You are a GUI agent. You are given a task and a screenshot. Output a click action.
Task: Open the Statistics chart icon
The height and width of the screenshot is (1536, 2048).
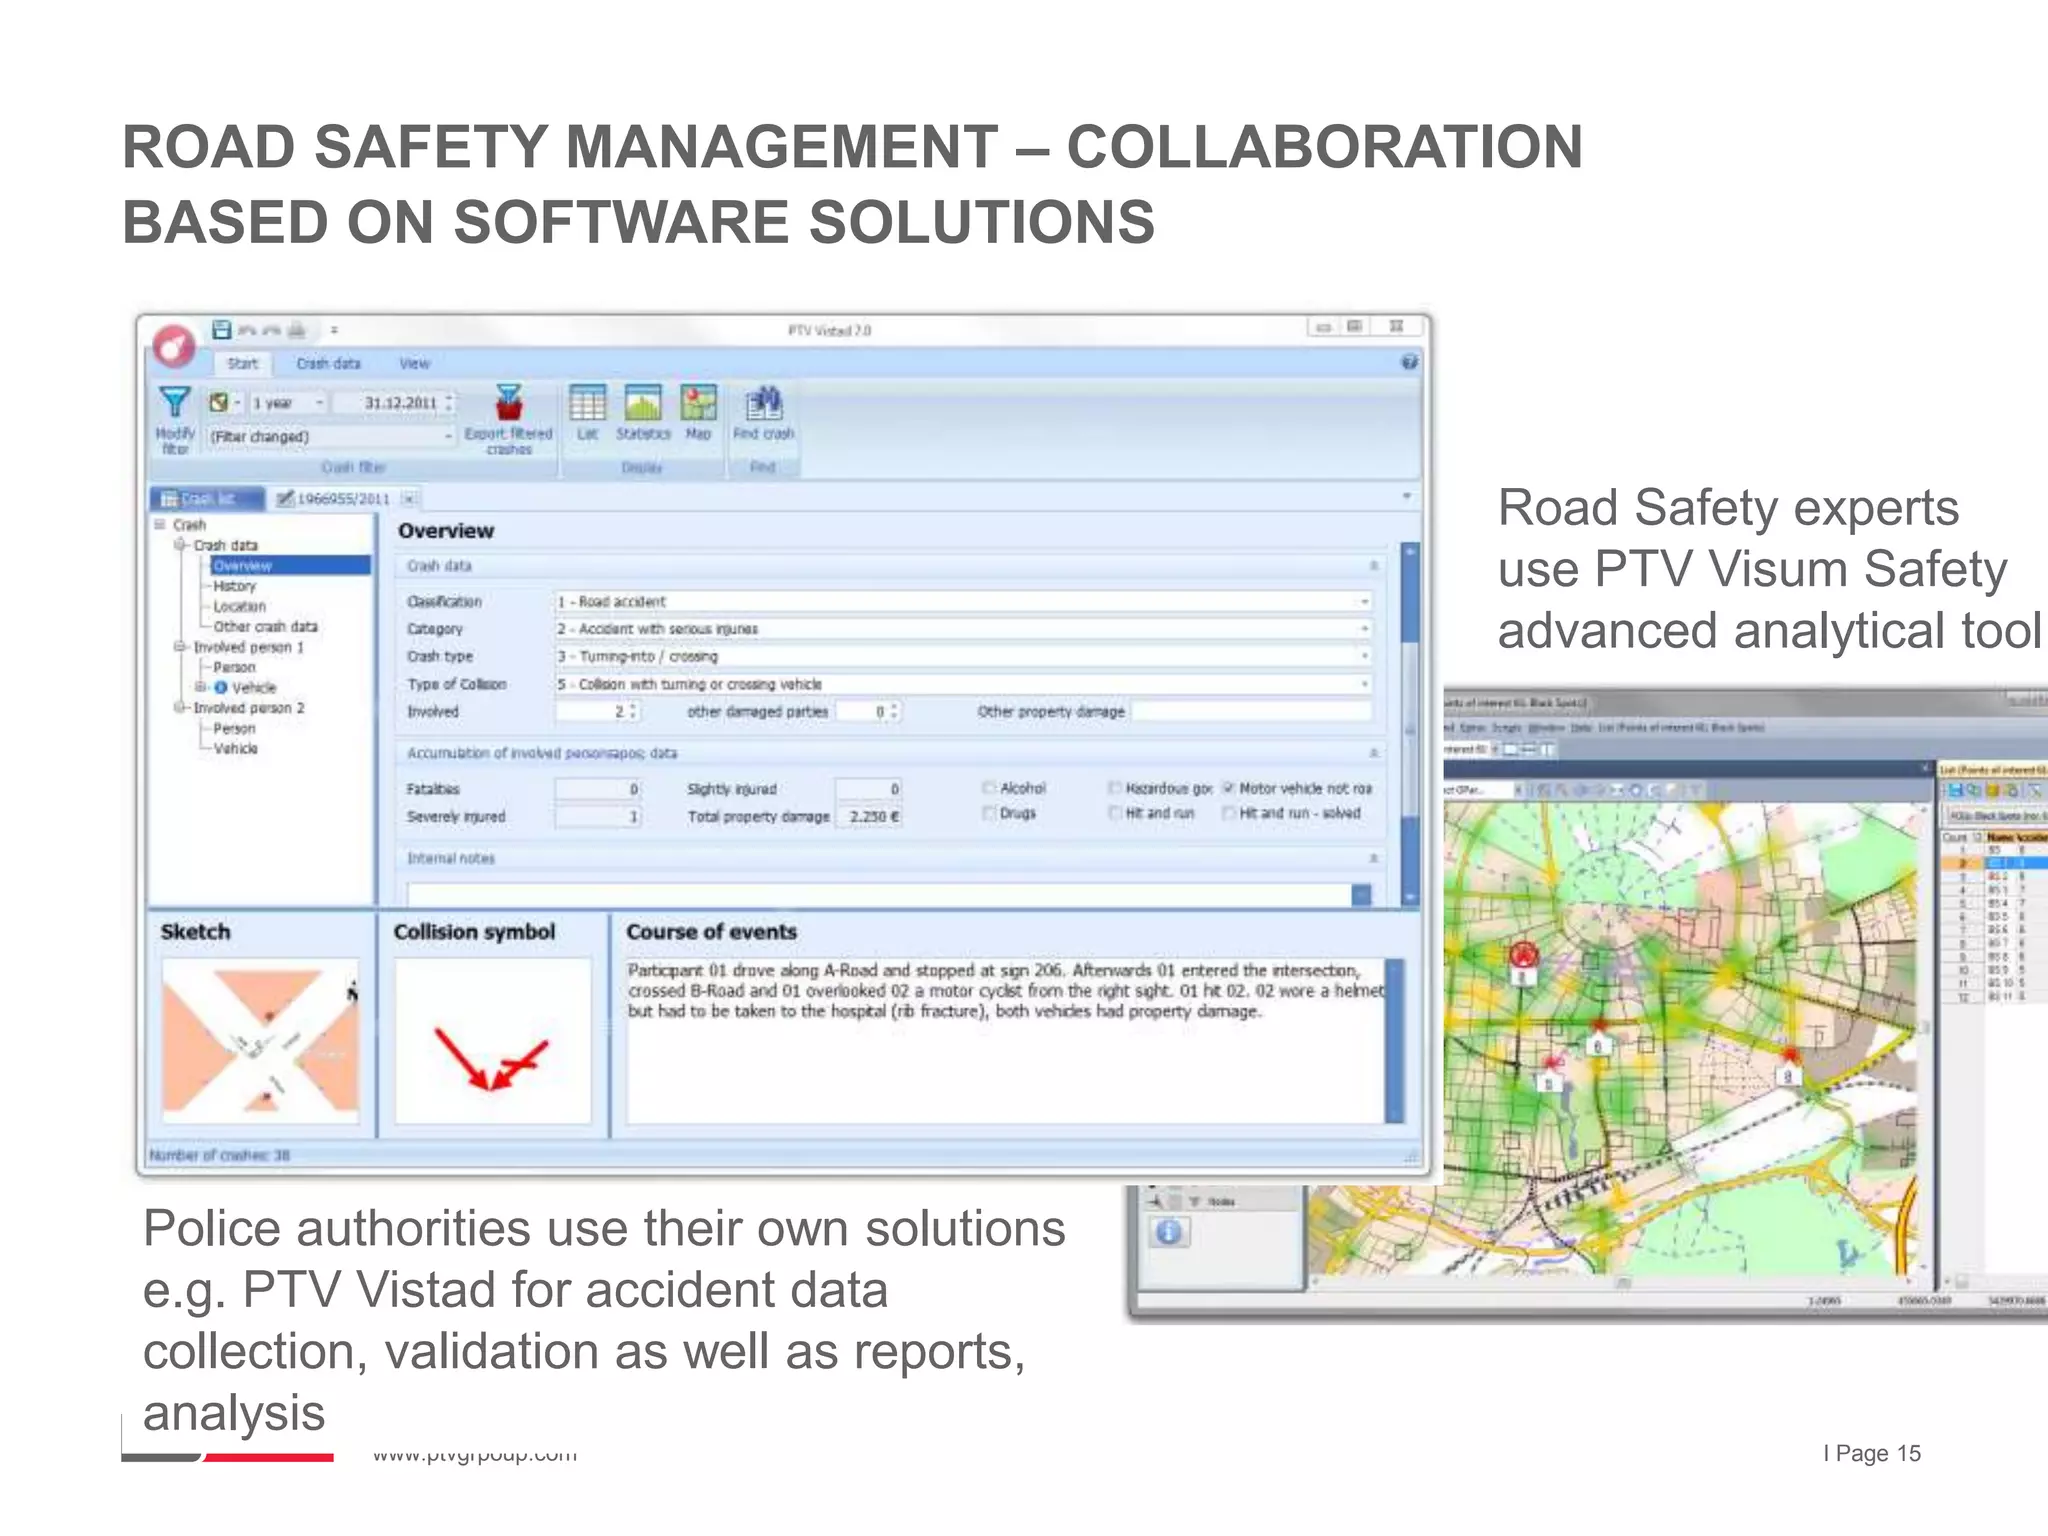642,403
